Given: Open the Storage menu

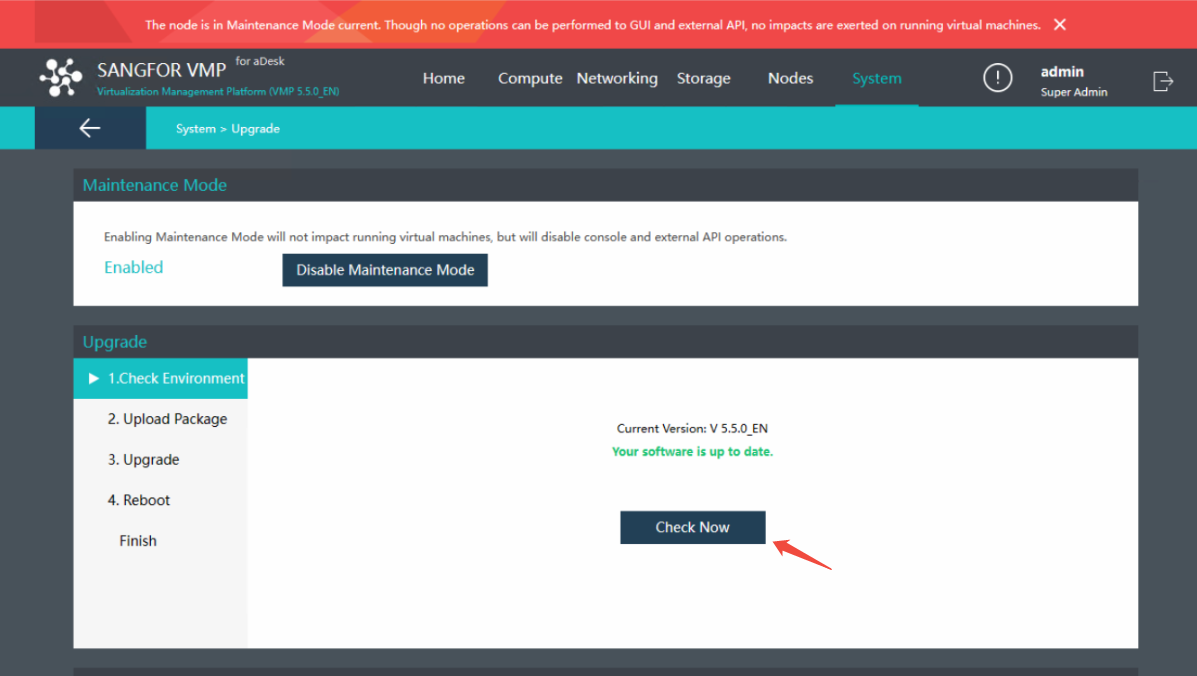Looking at the screenshot, I should 703,79.
